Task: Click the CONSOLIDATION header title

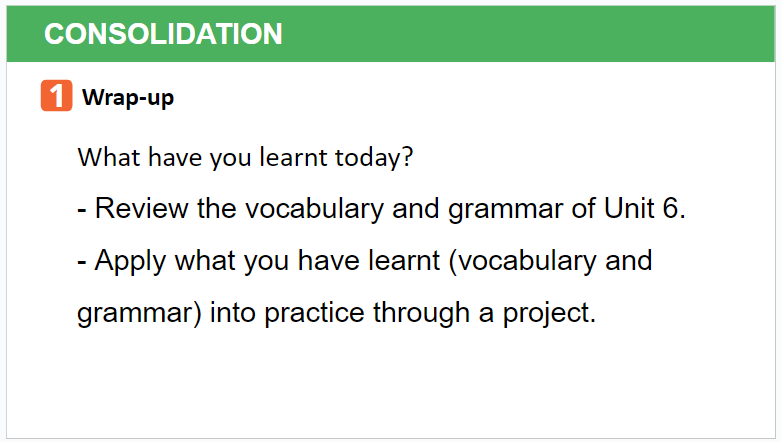Action: 163,34
